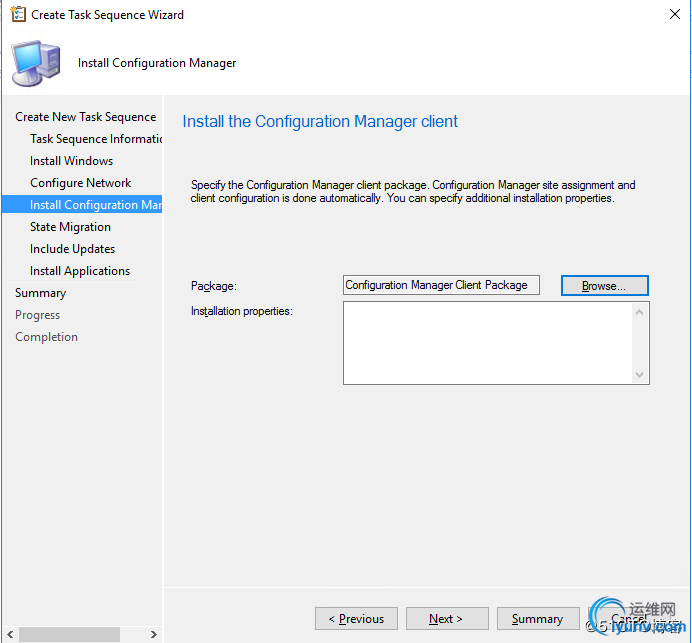Click the navigation pane horizontal scrollbar thumb
Image resolution: width=692 pixels, height=643 pixels.
(x=69, y=635)
